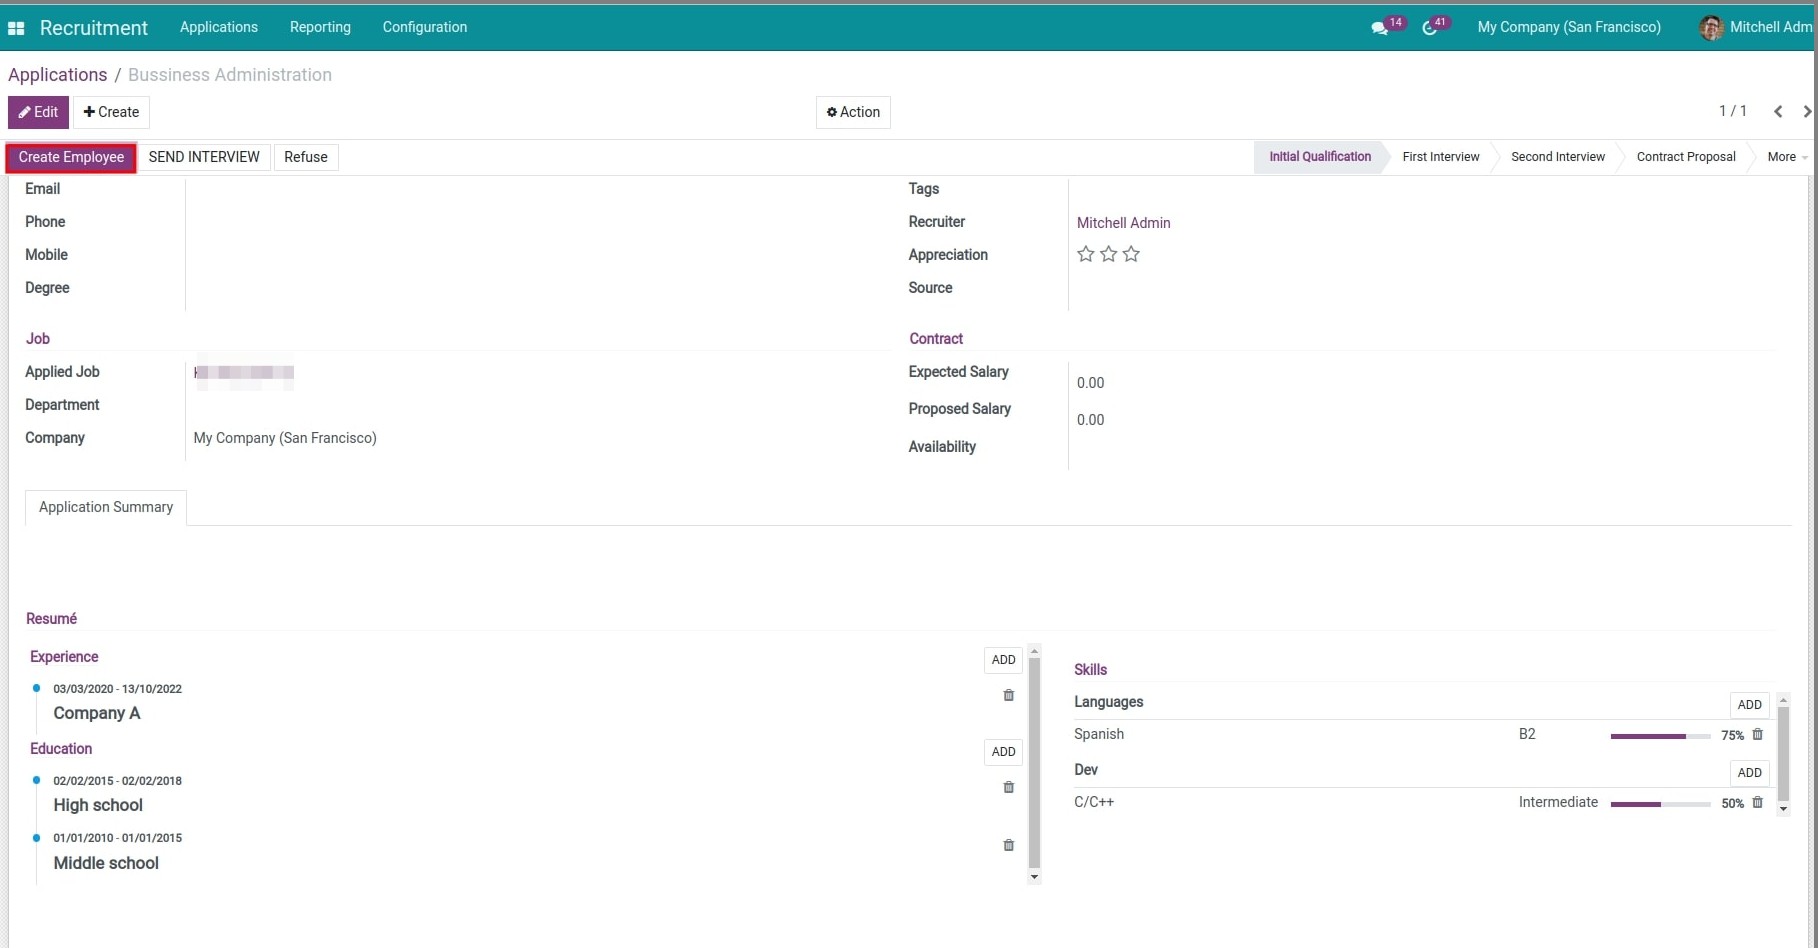Delete the Company A experience entry

pyautogui.click(x=1008, y=695)
